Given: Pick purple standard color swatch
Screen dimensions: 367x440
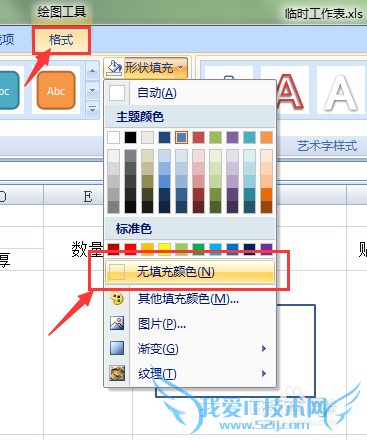Looking at the screenshot, I should (266, 249).
